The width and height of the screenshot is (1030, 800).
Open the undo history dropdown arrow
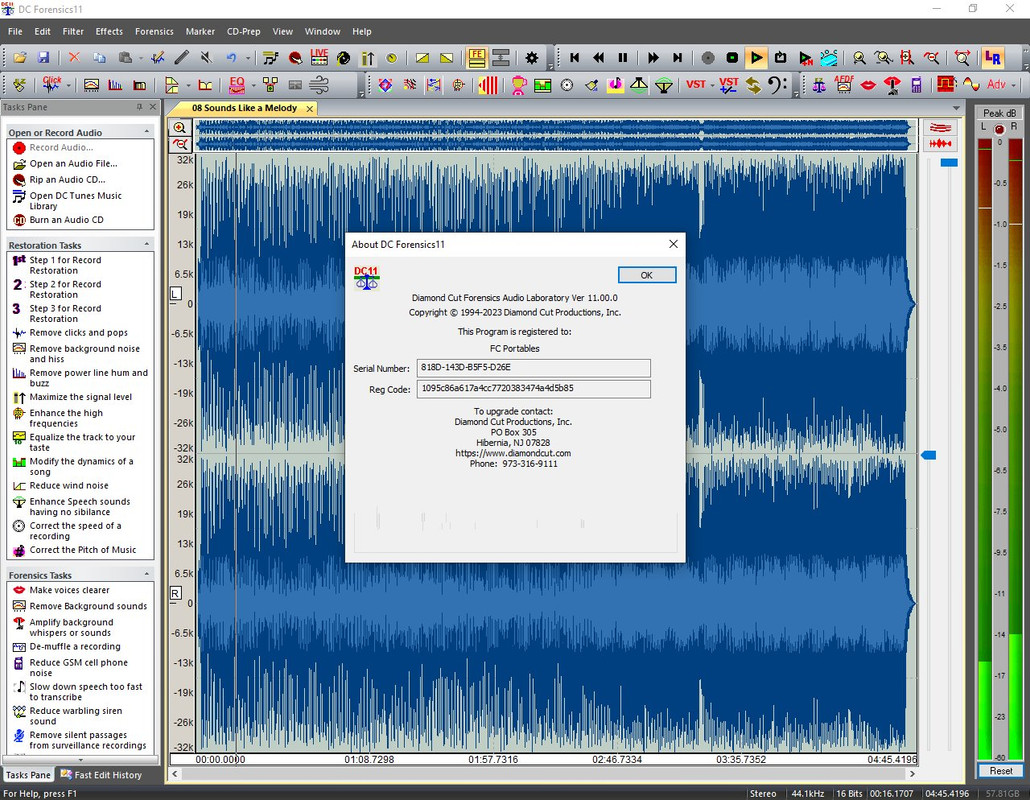tap(248, 58)
